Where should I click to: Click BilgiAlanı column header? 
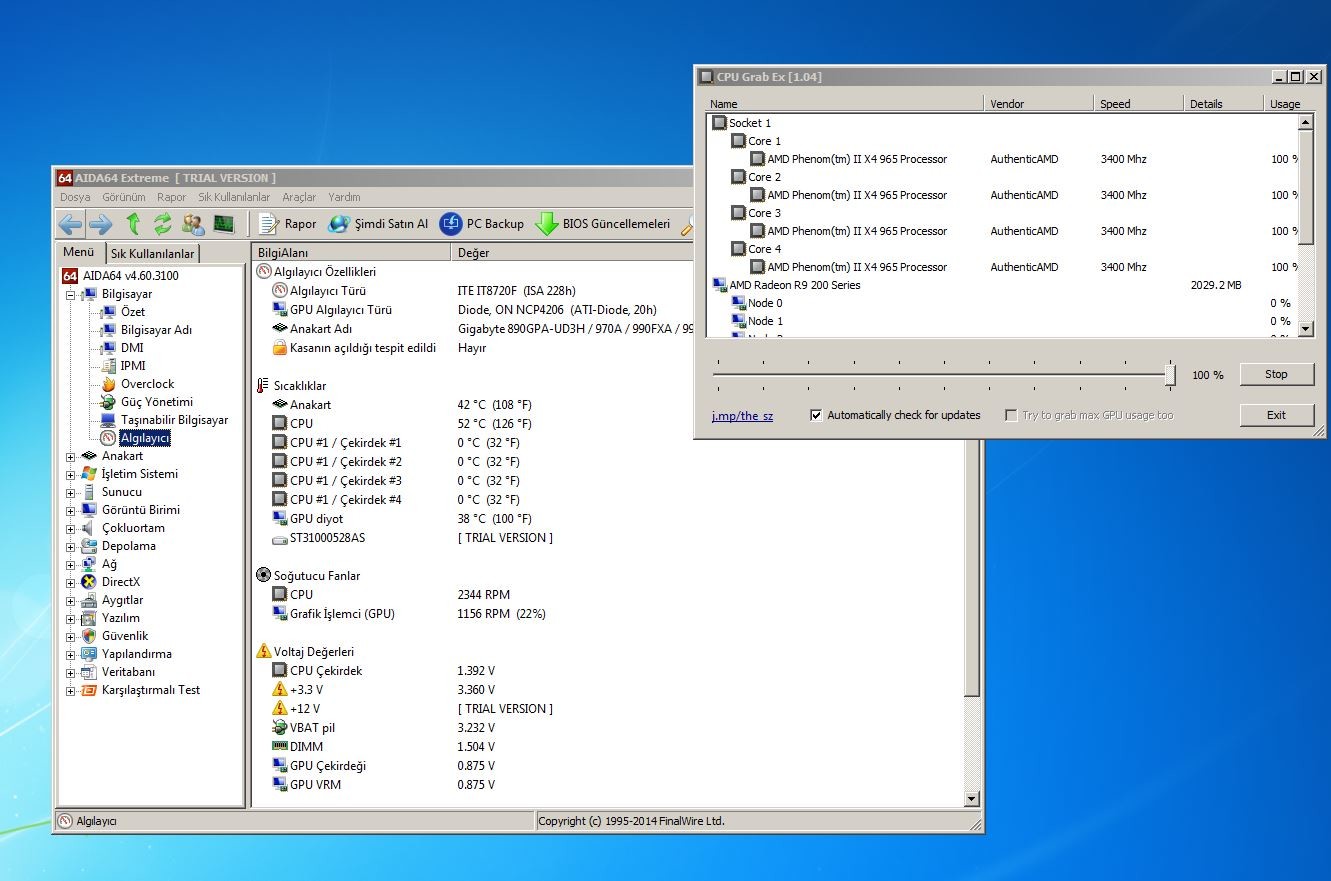350,253
